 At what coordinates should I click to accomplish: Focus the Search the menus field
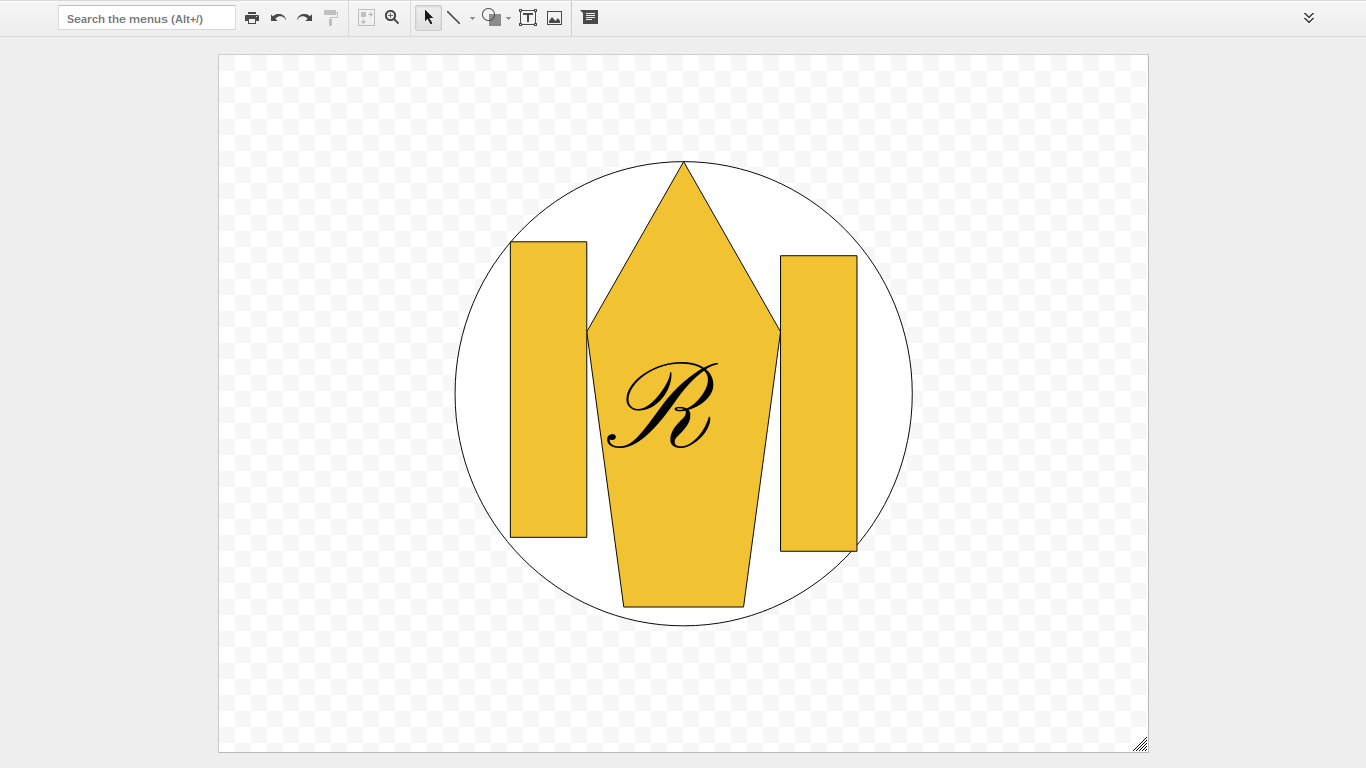147,18
